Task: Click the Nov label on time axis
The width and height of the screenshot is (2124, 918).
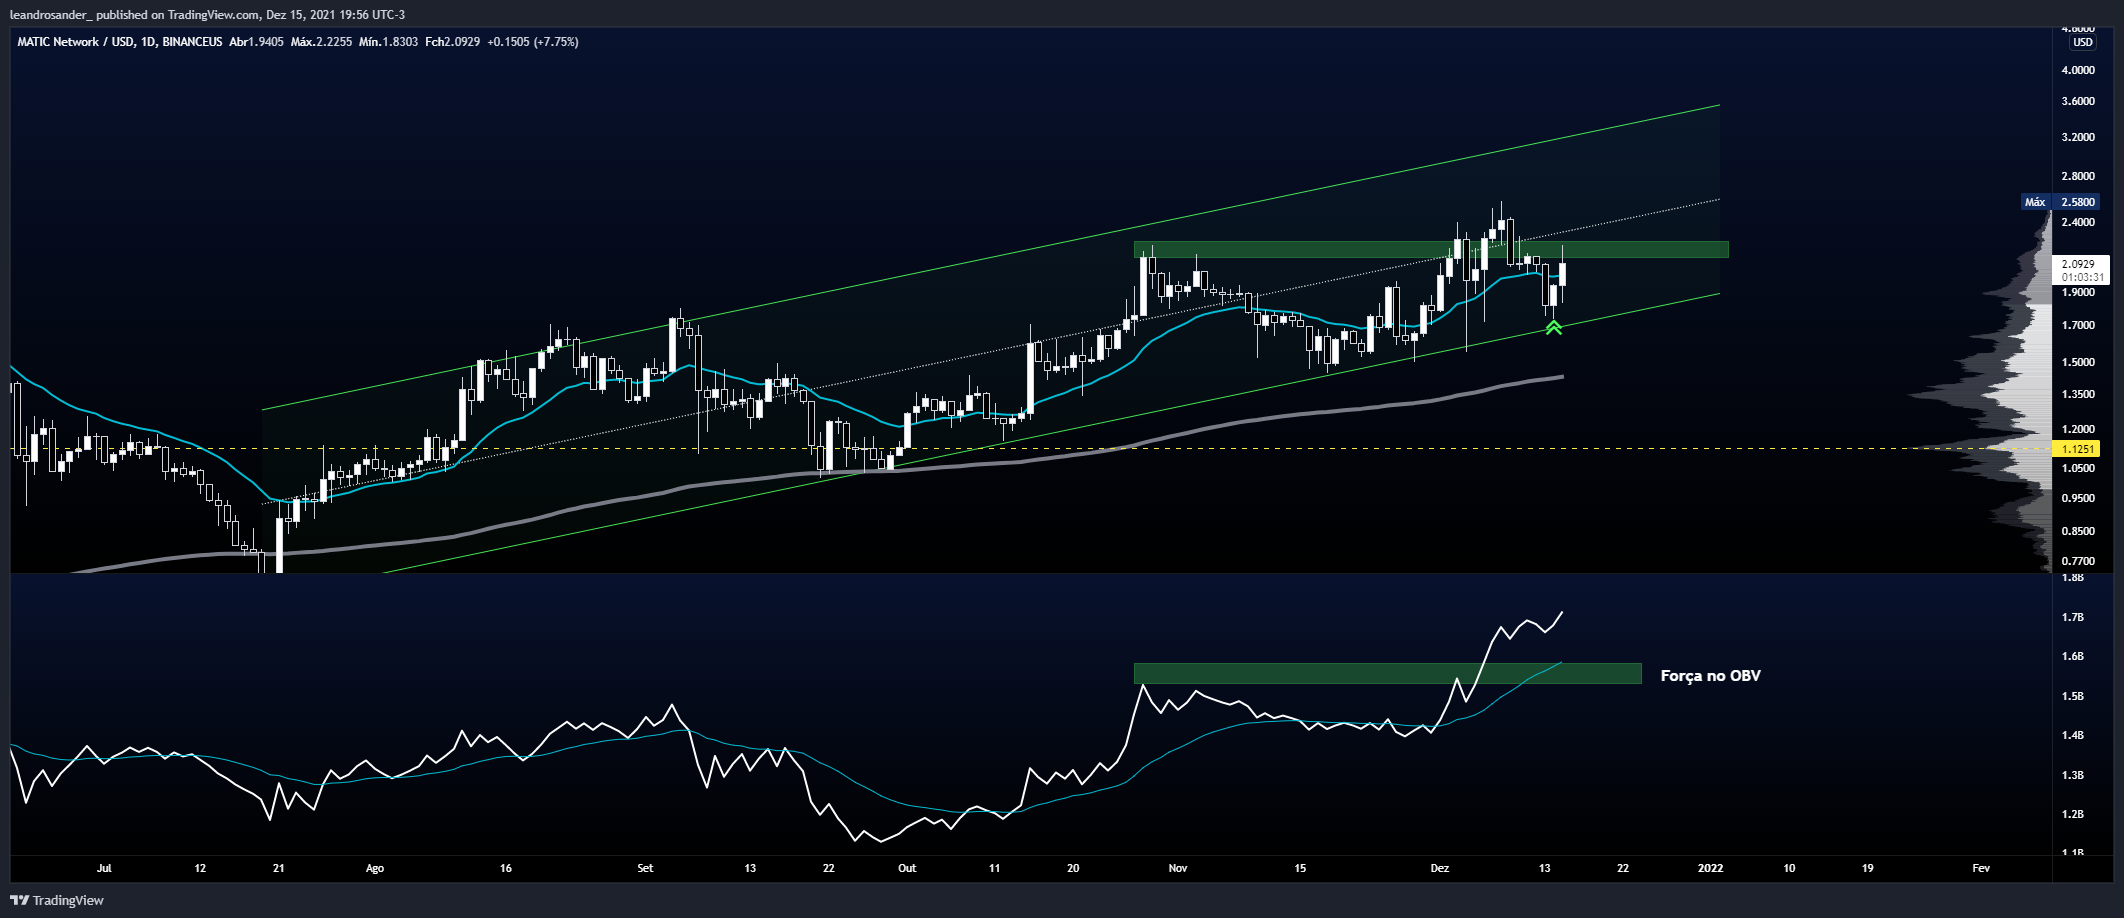Action: tap(1178, 868)
